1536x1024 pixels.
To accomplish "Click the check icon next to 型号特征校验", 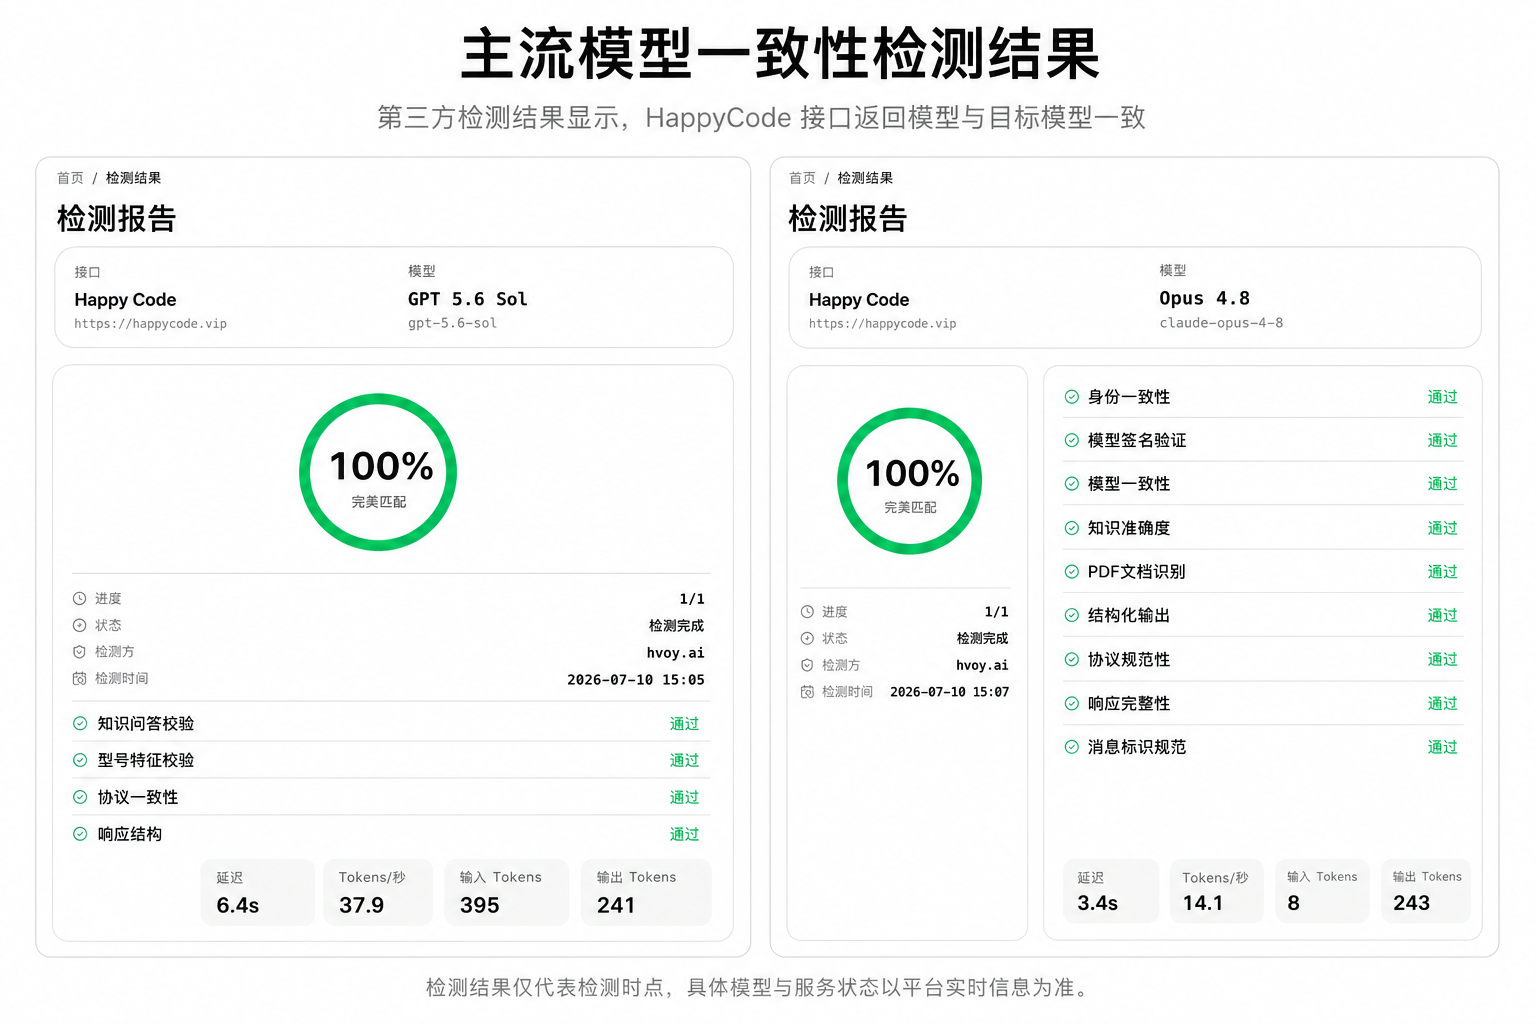I will tap(80, 760).
